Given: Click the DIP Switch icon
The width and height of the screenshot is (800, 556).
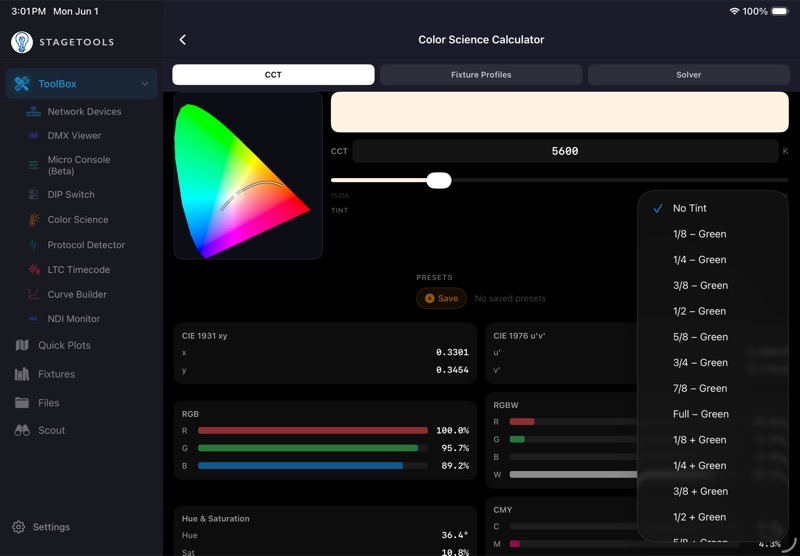Looking at the screenshot, I should [x=34, y=195].
